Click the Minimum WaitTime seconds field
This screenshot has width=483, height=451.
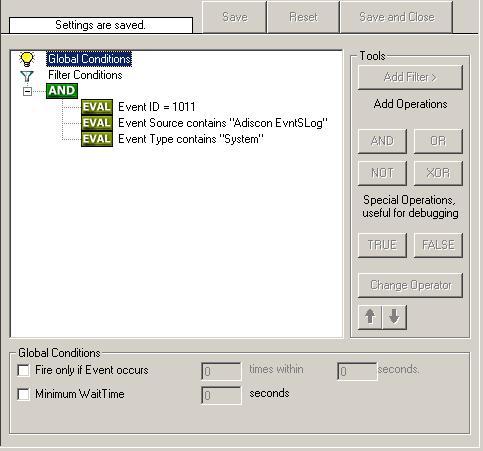pos(221,395)
